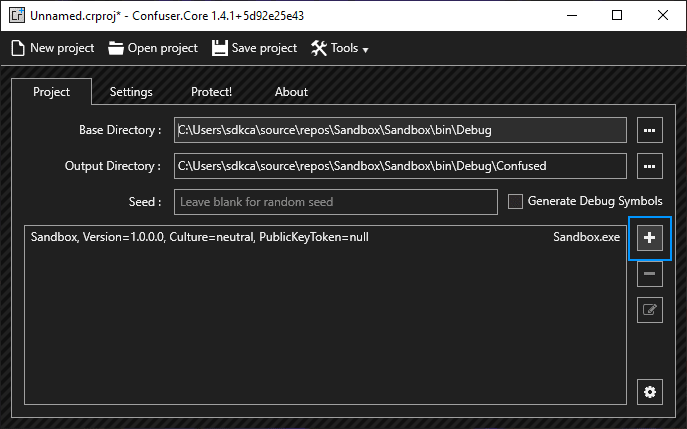Screen dimensions: 687x429
Task: Maximize the Confuser.Core window
Action: [x=617, y=16]
